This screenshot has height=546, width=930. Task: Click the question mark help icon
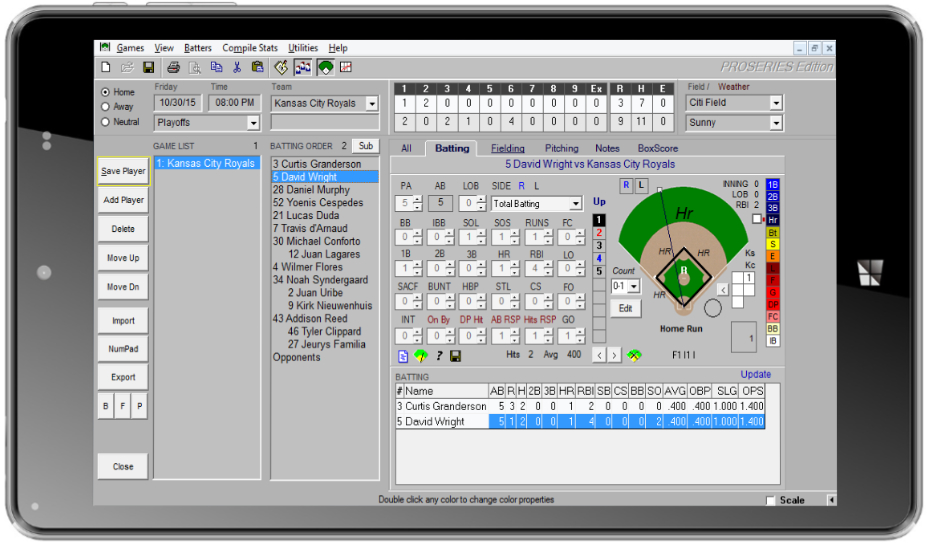(x=439, y=356)
